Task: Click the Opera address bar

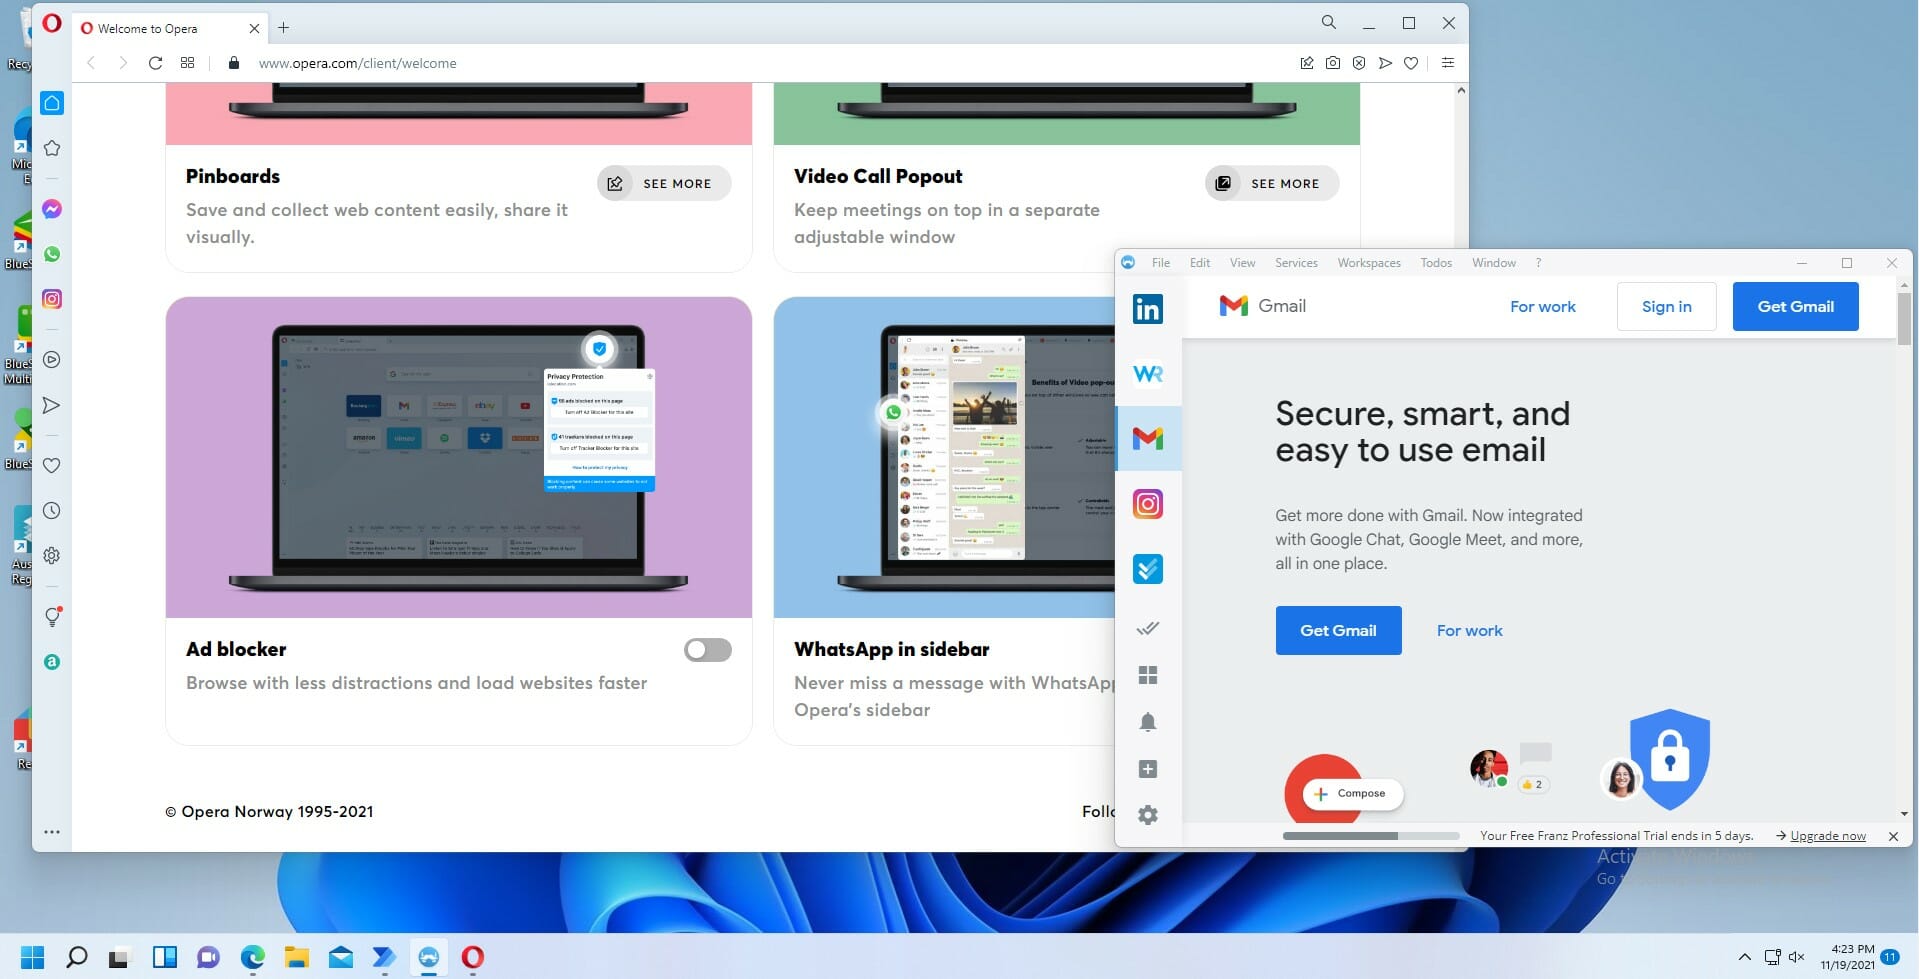Action: (760, 63)
